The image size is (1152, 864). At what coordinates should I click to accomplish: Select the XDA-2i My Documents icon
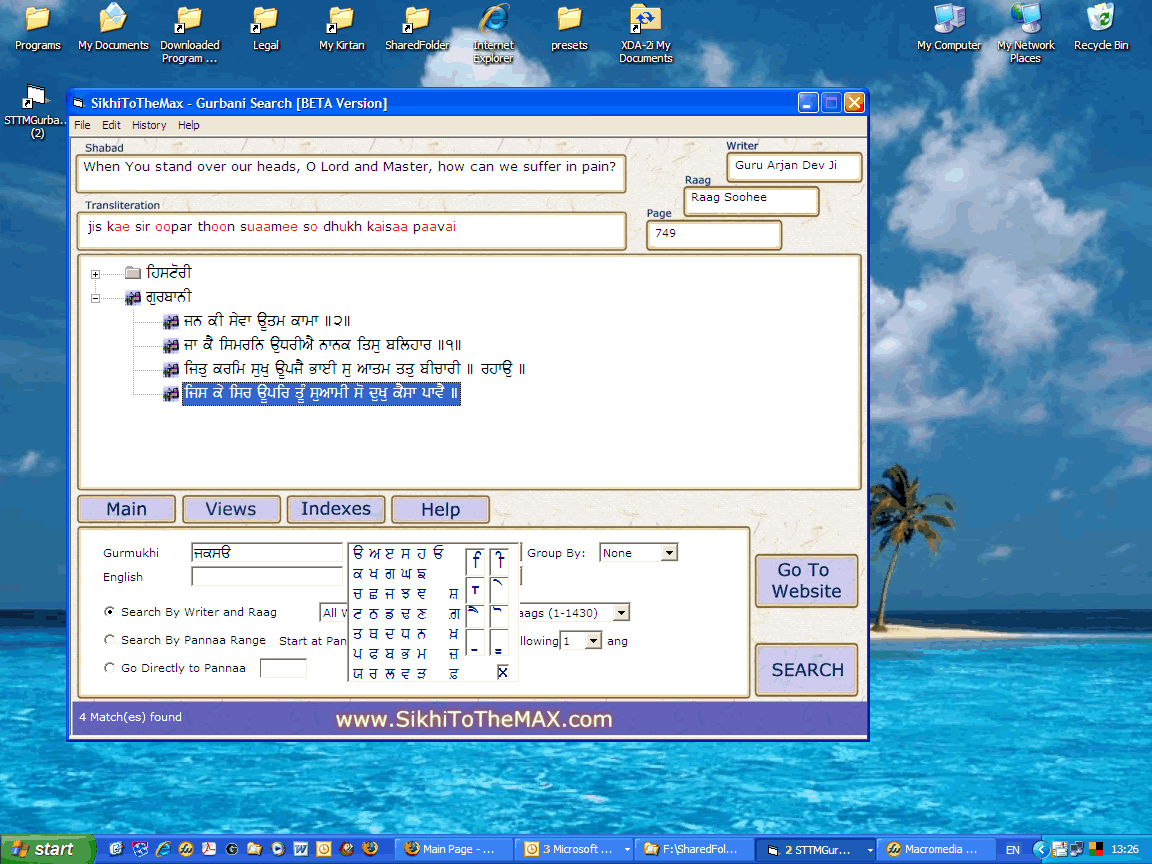[x=646, y=34]
